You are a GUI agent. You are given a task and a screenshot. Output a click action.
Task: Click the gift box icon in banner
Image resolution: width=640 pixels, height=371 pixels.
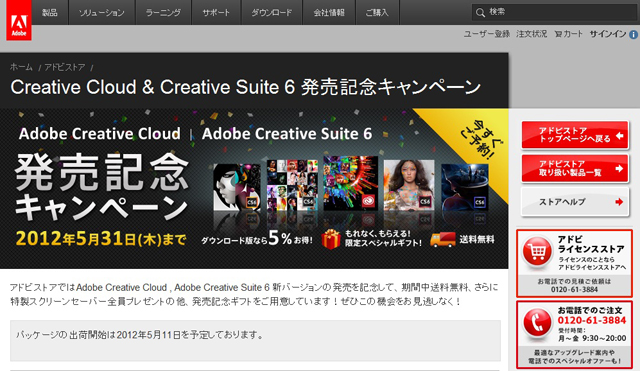tap(331, 239)
